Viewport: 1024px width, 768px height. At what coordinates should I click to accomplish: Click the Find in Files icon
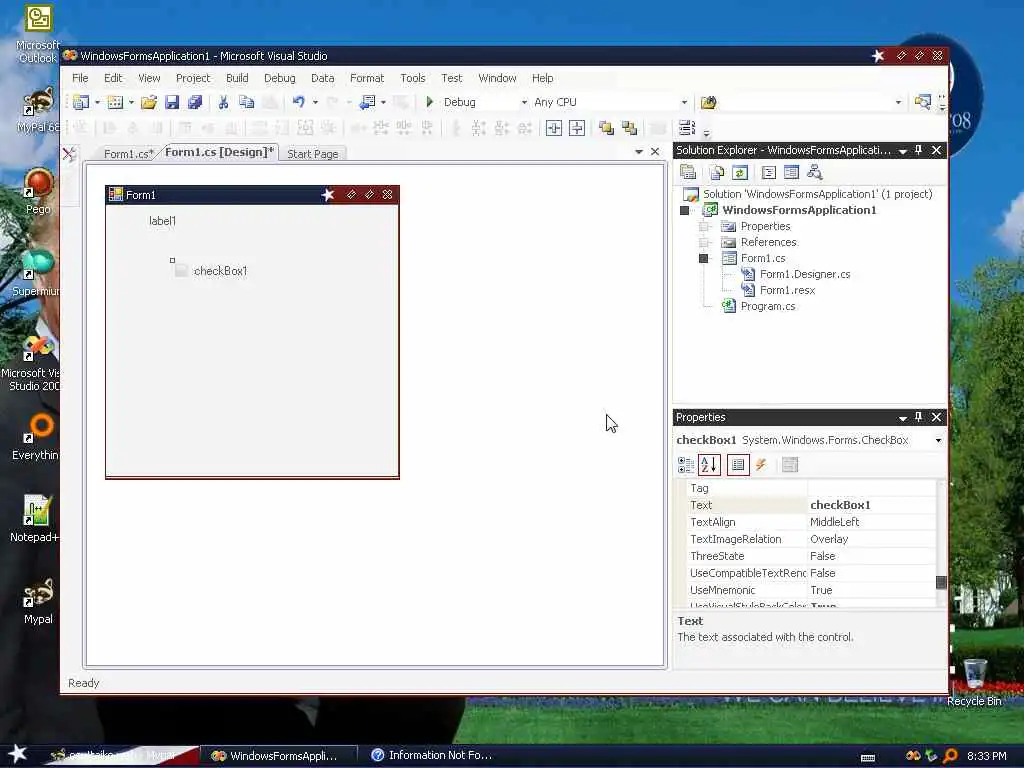pos(709,102)
